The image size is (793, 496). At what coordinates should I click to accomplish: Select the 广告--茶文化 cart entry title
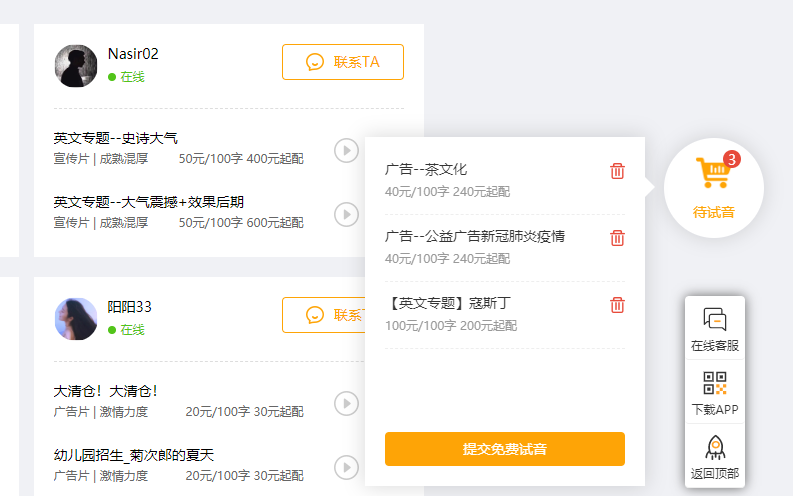point(426,169)
